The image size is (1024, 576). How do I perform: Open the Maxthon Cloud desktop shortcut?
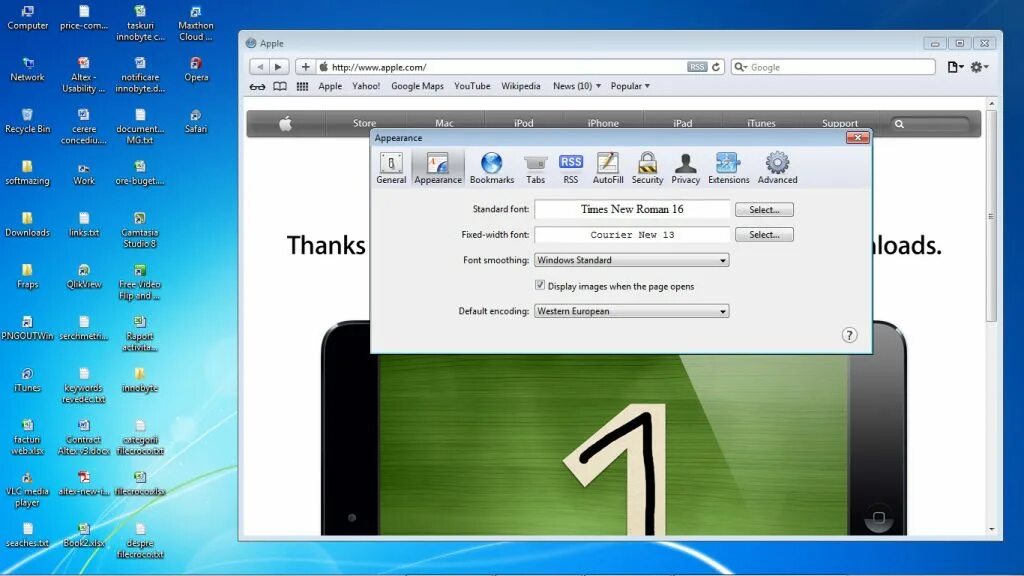pyautogui.click(x=196, y=23)
